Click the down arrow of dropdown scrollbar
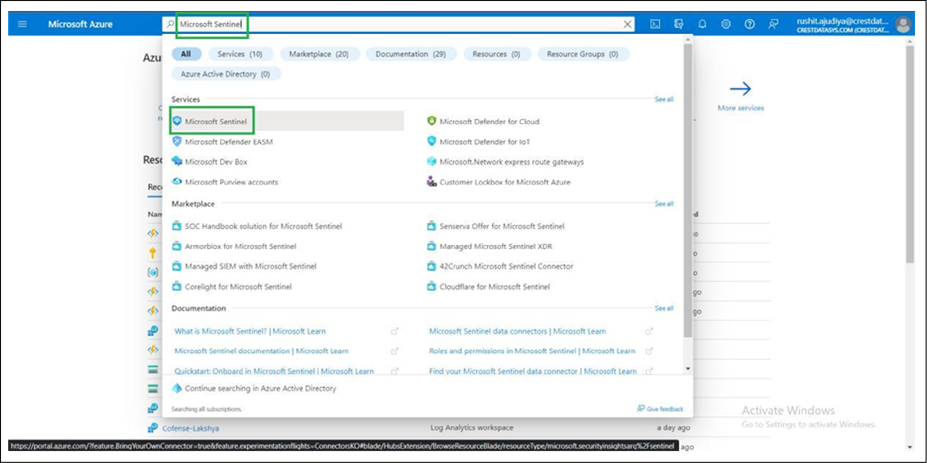927x463 pixels. (688, 368)
